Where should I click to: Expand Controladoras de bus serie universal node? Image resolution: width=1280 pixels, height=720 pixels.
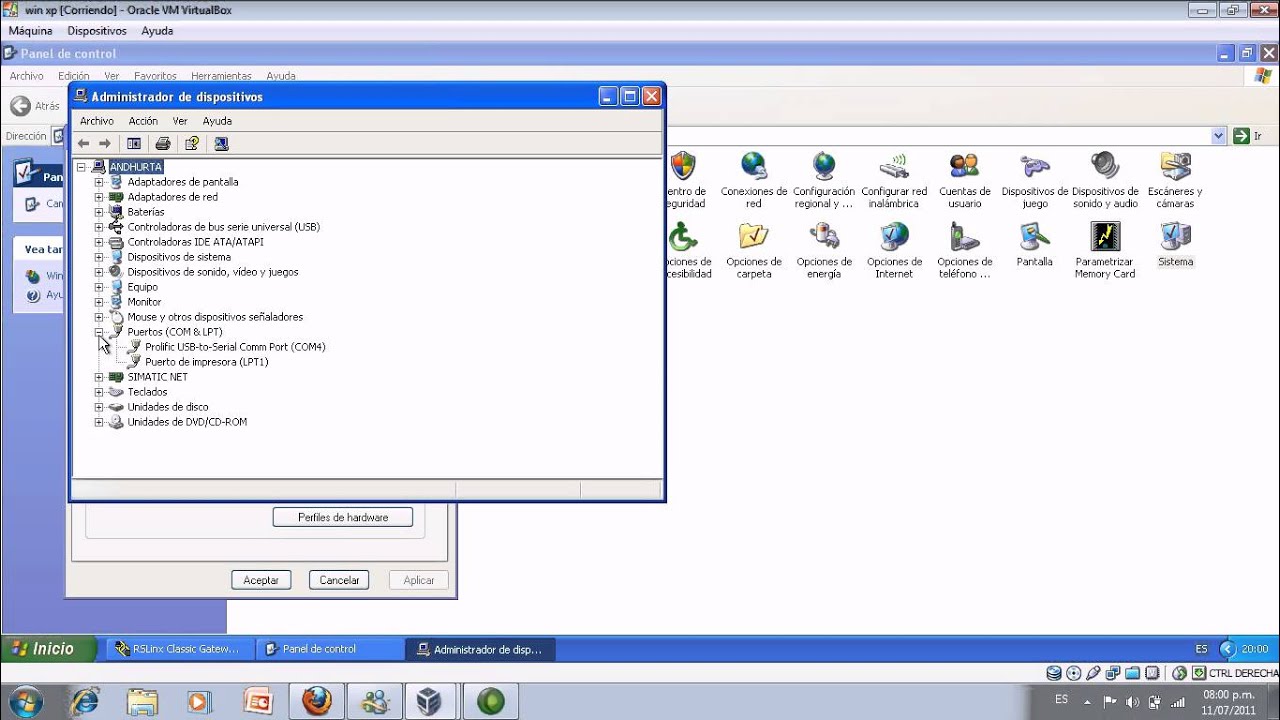point(99,227)
